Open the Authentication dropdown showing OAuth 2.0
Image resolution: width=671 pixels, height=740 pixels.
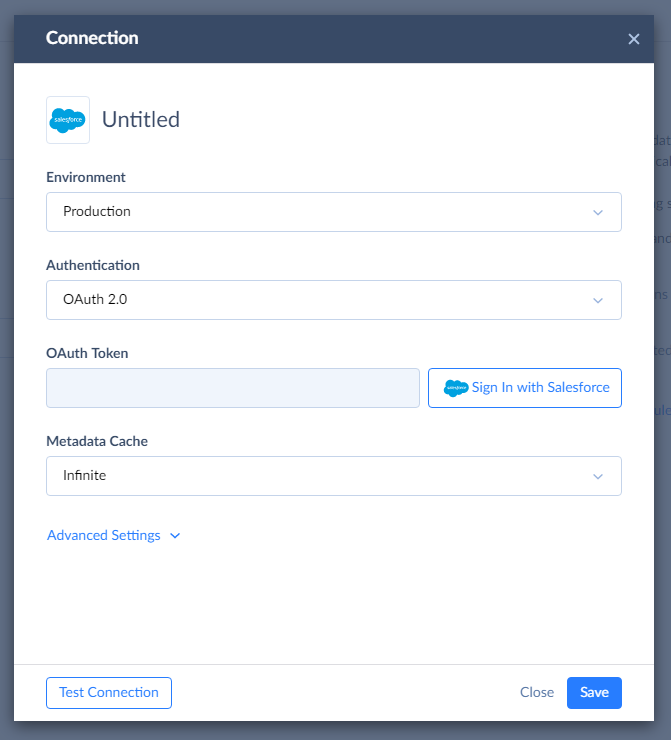334,300
